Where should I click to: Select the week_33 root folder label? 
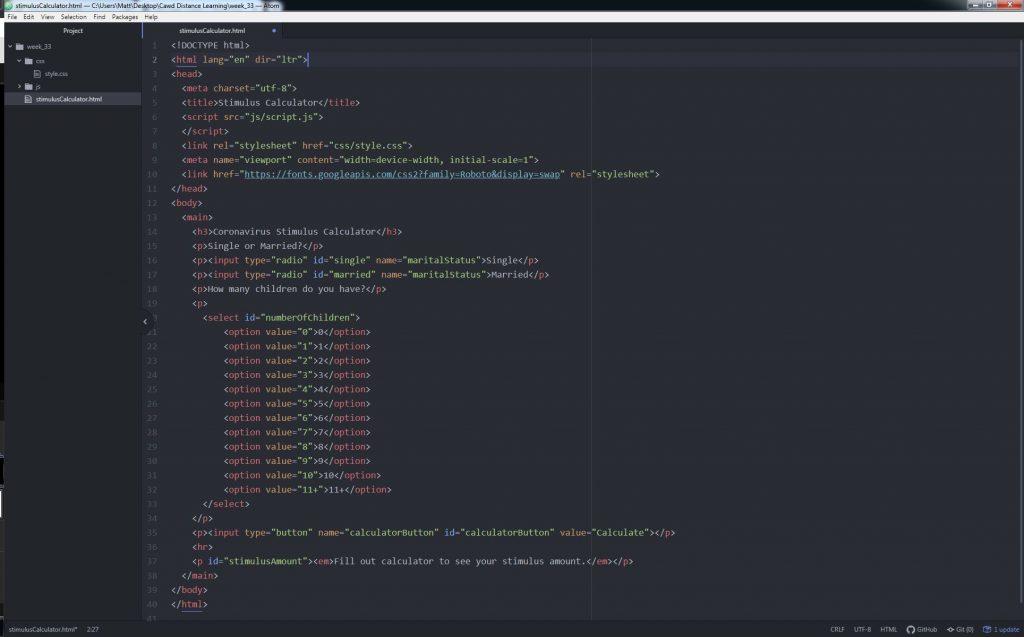tap(39, 46)
